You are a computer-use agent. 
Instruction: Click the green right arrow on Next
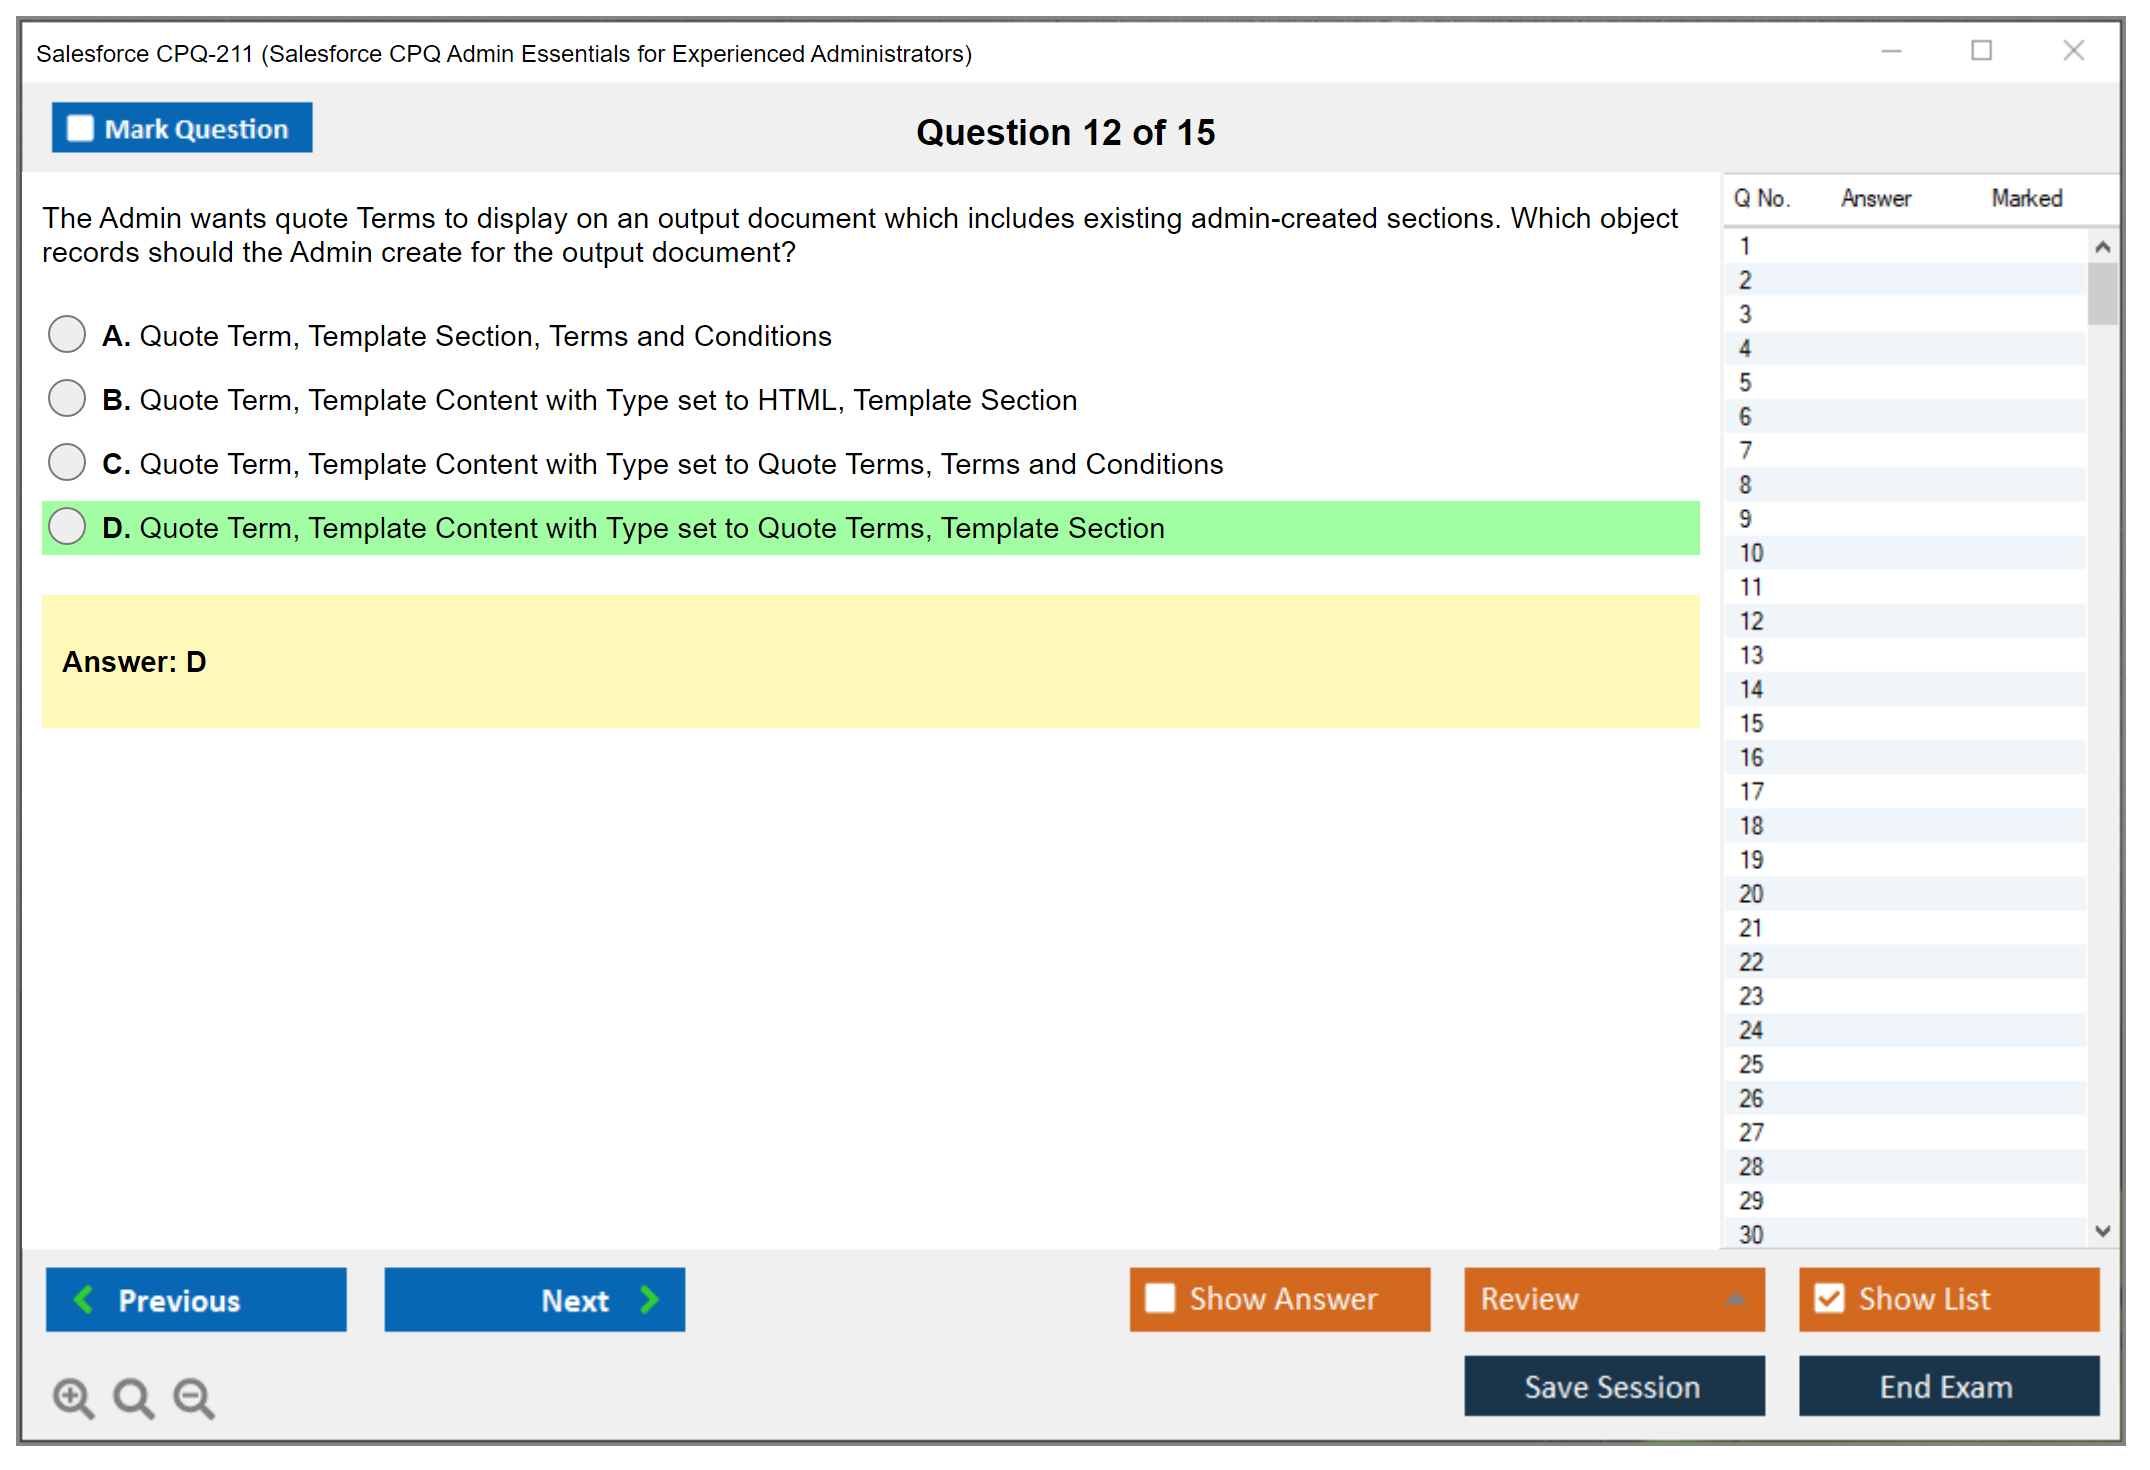click(x=649, y=1299)
